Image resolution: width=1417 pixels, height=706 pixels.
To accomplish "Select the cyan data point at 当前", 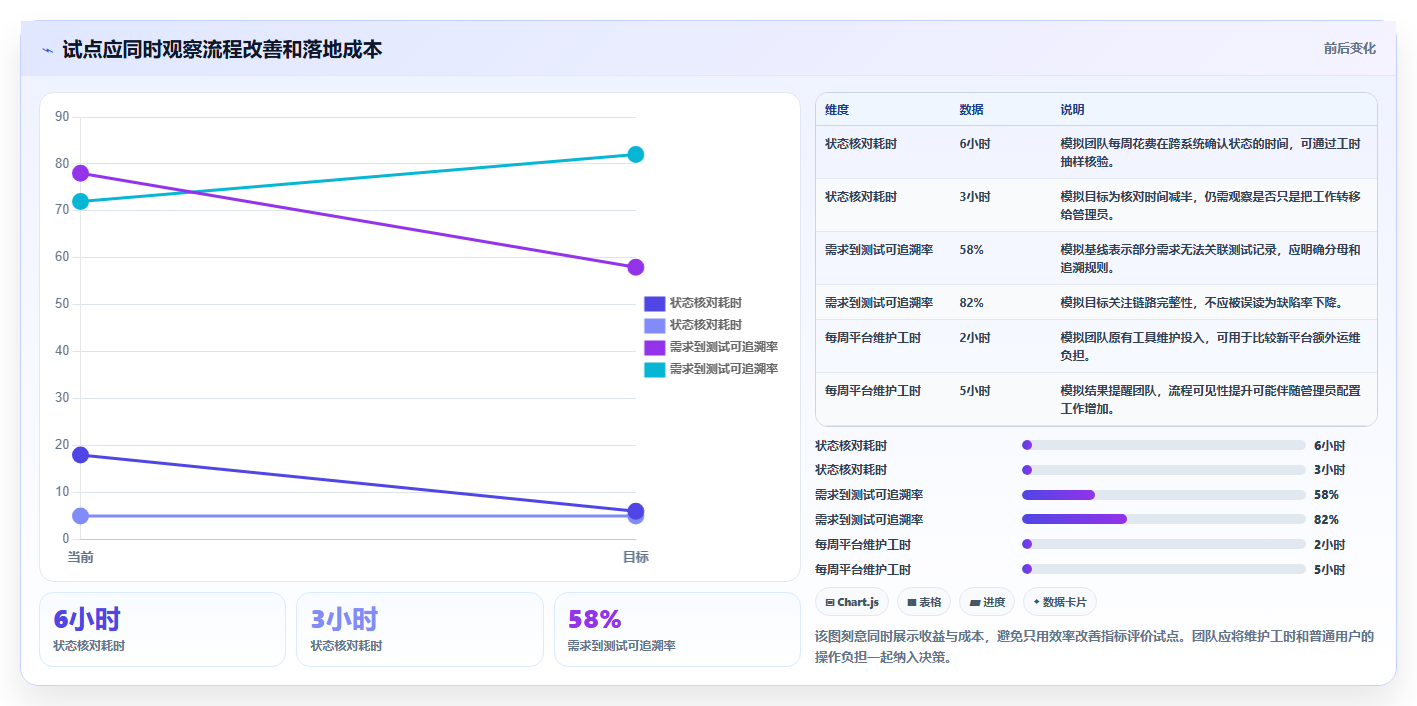I will pos(81,202).
